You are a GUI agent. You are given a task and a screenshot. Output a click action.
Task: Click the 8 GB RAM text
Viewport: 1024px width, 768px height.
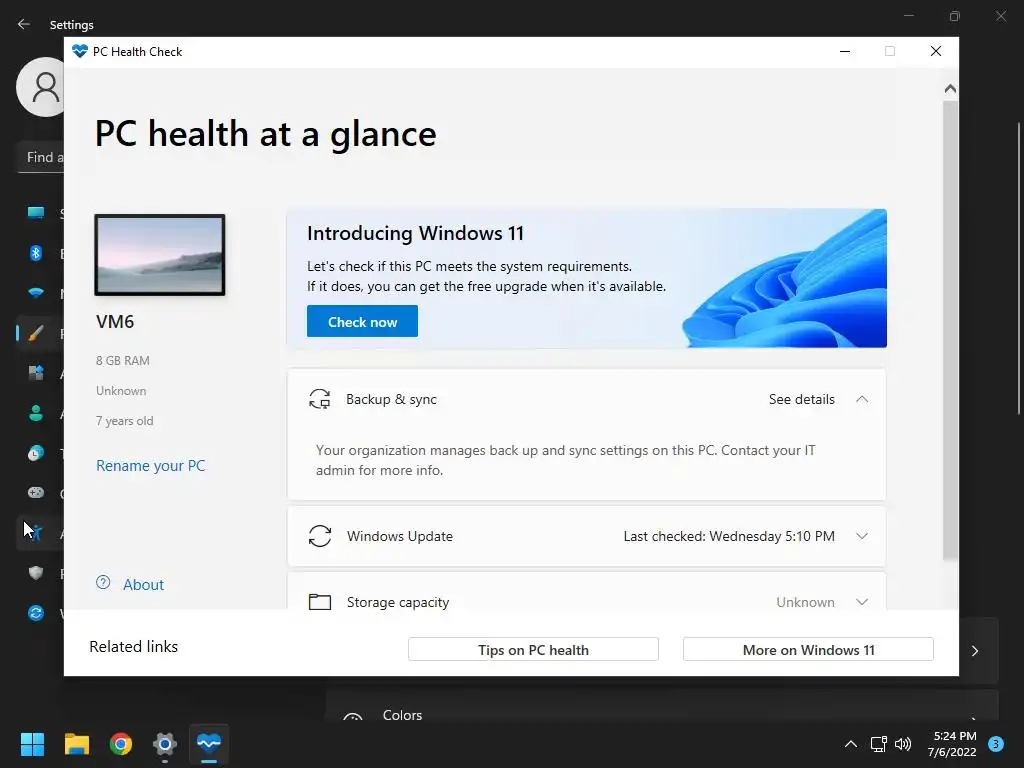tap(123, 360)
